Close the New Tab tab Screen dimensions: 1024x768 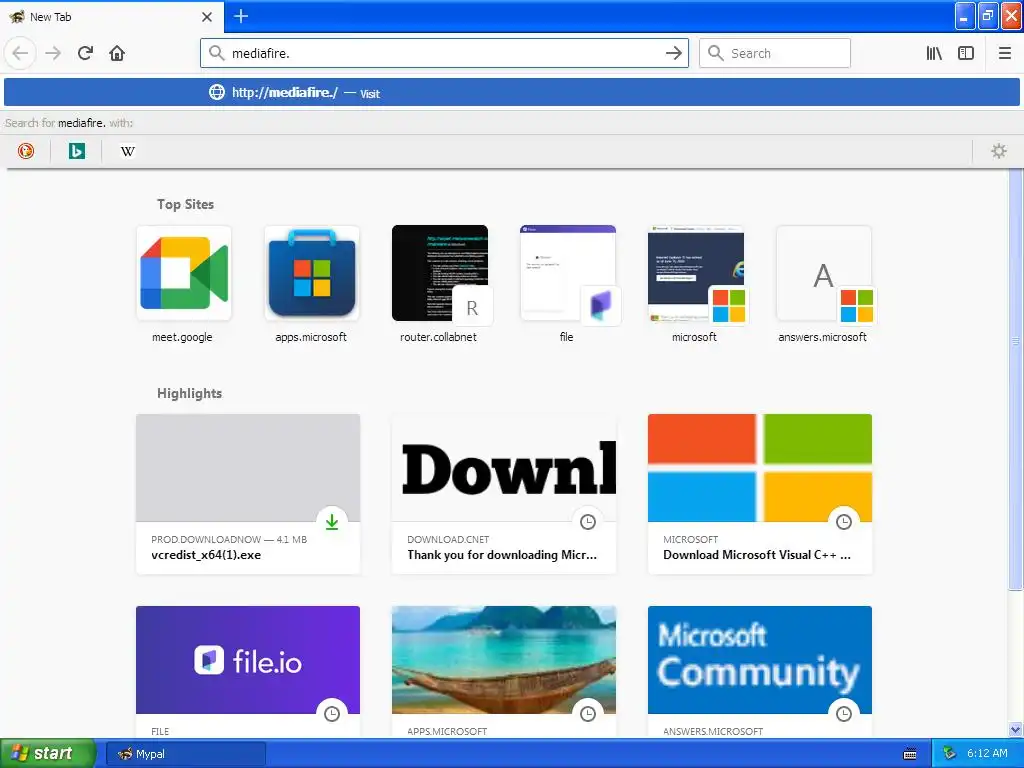pyautogui.click(x=207, y=17)
